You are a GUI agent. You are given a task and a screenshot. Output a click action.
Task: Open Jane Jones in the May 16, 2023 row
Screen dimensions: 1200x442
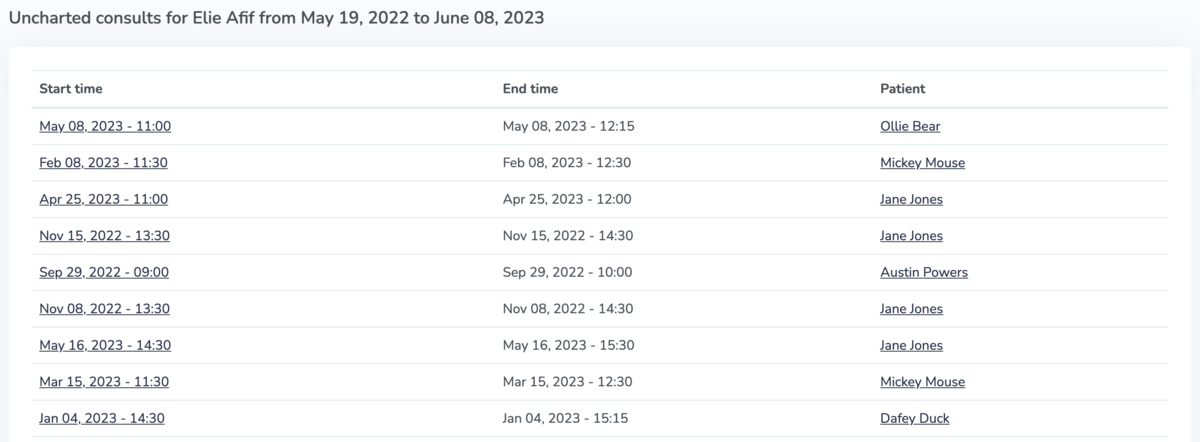click(911, 346)
